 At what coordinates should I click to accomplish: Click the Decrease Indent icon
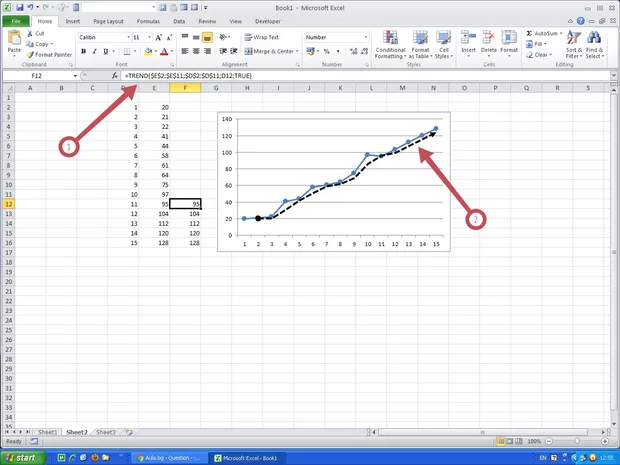point(223,51)
